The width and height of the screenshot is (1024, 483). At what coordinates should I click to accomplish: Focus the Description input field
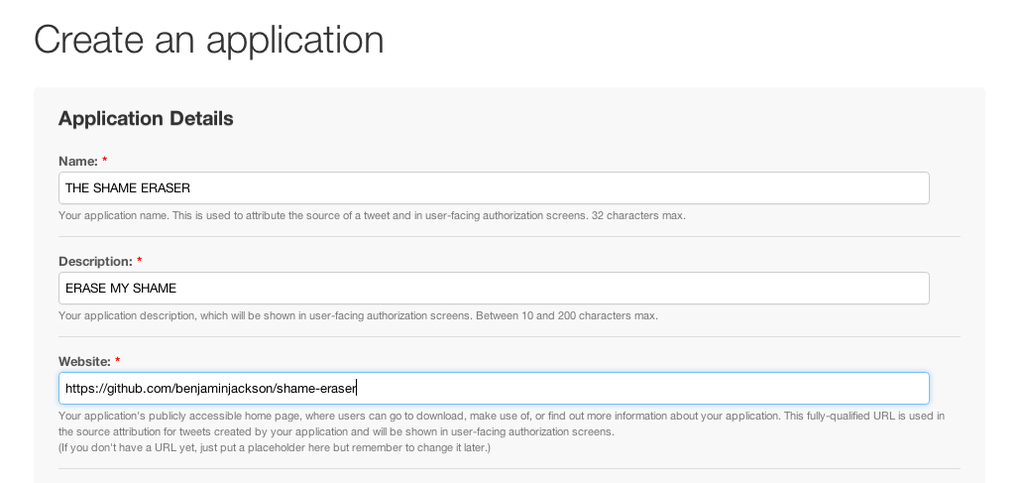point(494,288)
